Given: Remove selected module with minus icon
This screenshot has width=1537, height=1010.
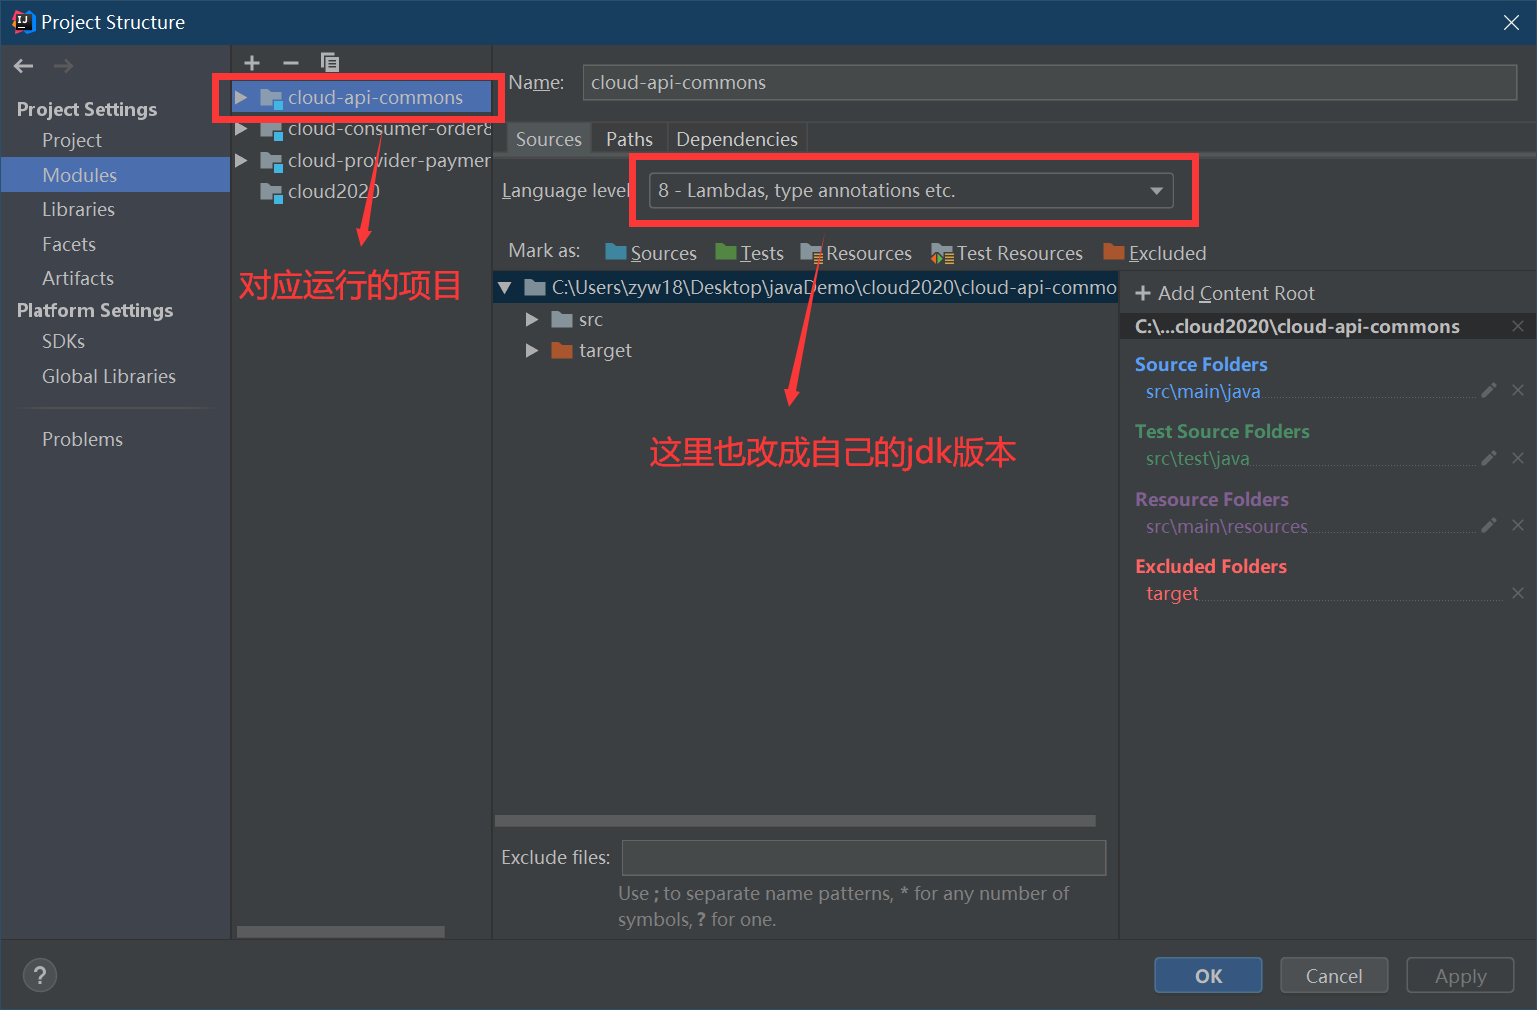Looking at the screenshot, I should [x=291, y=63].
